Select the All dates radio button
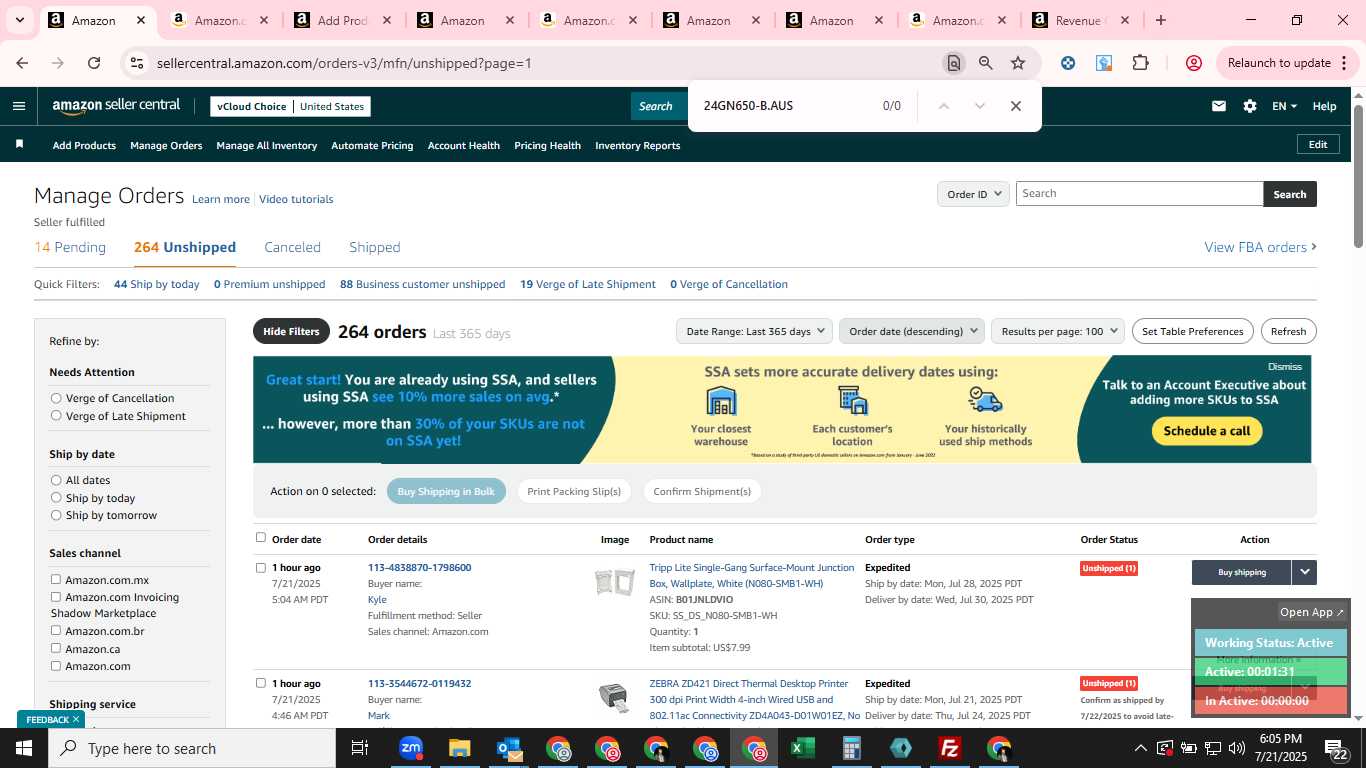The height and width of the screenshot is (768, 1366). click(x=56, y=480)
